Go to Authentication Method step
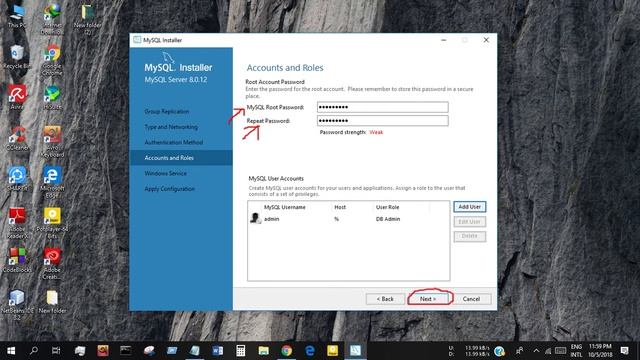The image size is (640, 360). coord(173,142)
